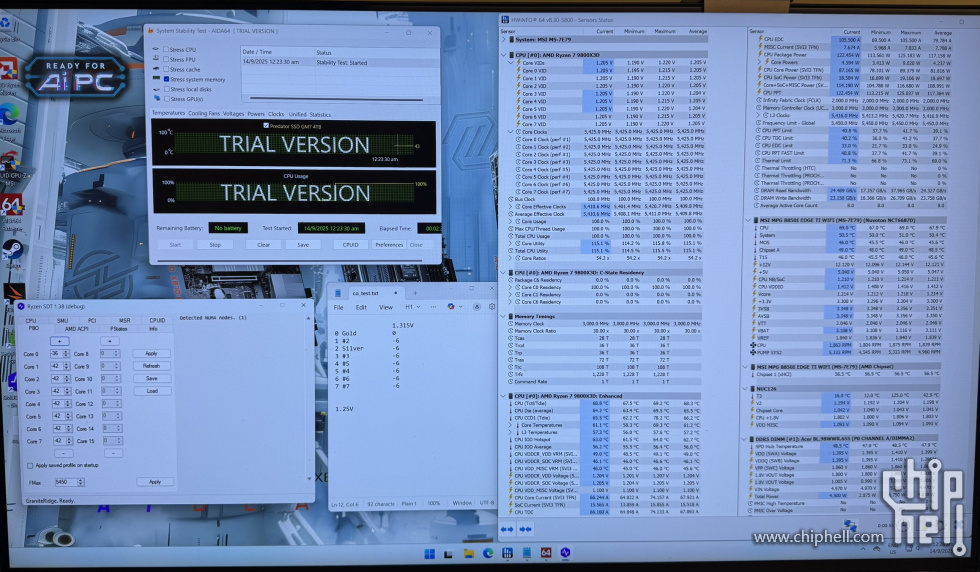The image size is (980, 572).
Task: Open AMD ACPI tab in Ryzen SDT
Action: tap(76, 328)
